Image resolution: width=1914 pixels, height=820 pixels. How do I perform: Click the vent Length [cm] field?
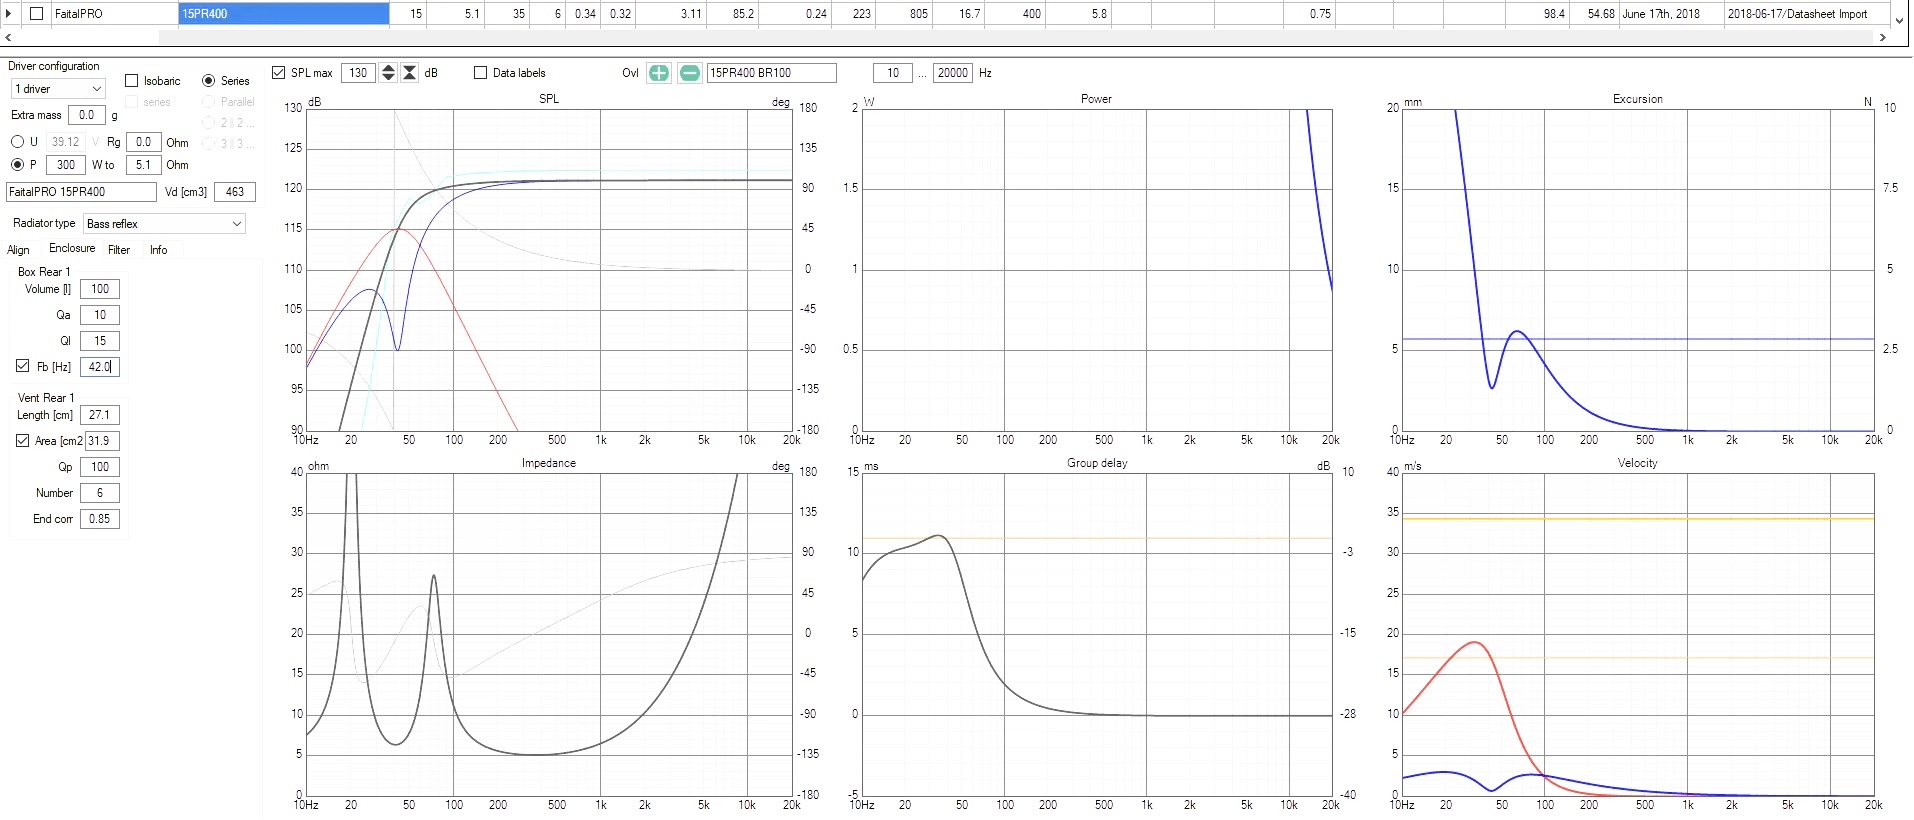pos(100,415)
